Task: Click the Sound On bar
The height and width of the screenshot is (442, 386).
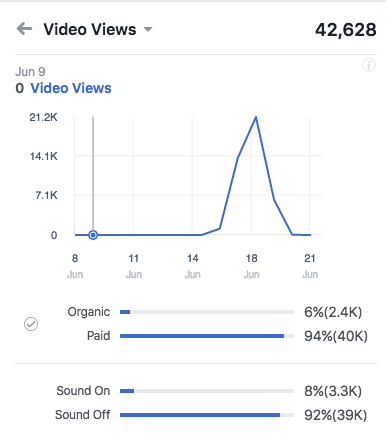Action: (207, 391)
